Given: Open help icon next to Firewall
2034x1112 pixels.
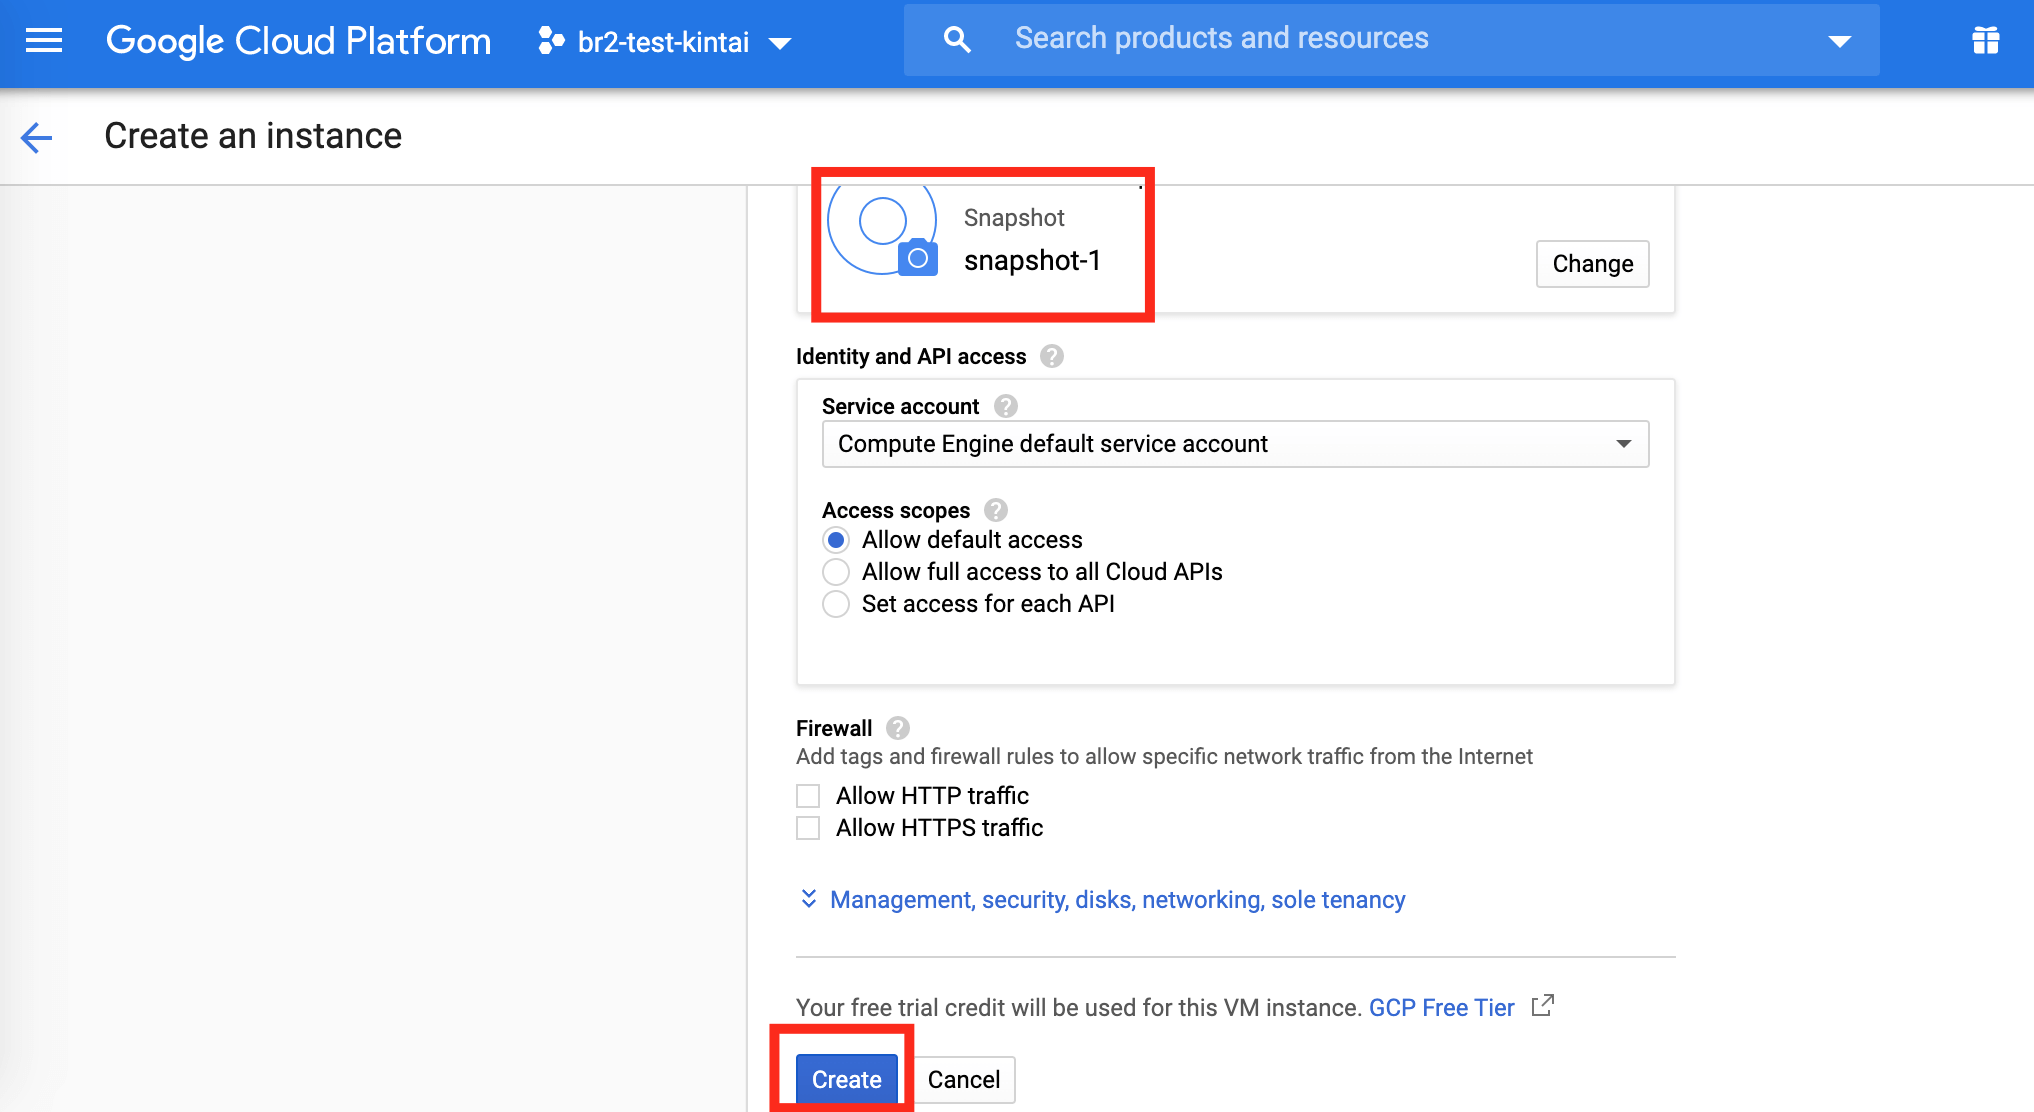Looking at the screenshot, I should [x=898, y=728].
